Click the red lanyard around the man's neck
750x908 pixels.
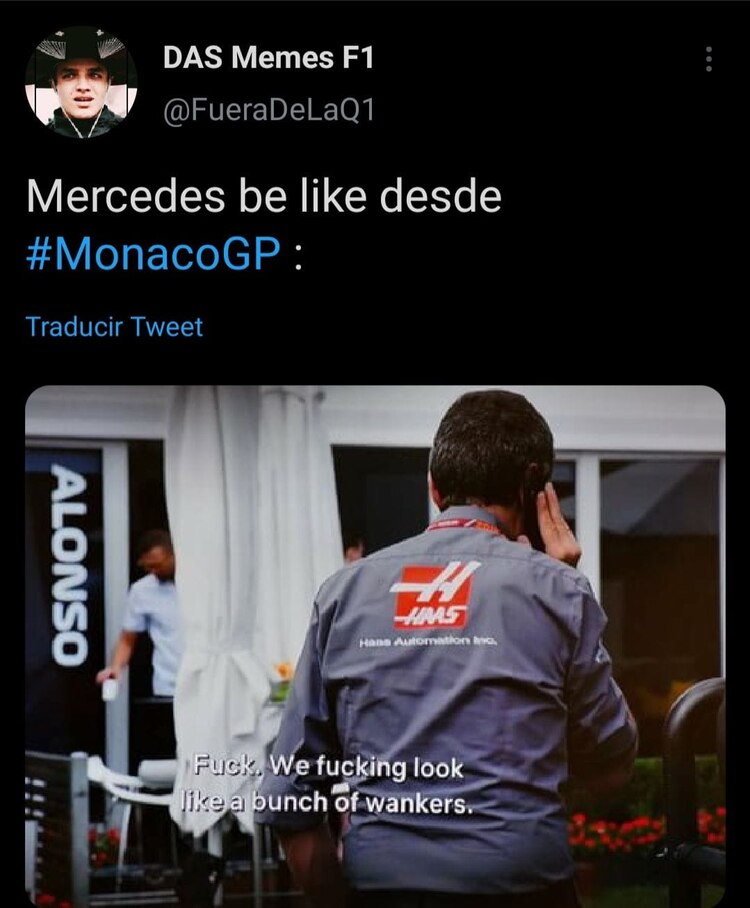463,526
